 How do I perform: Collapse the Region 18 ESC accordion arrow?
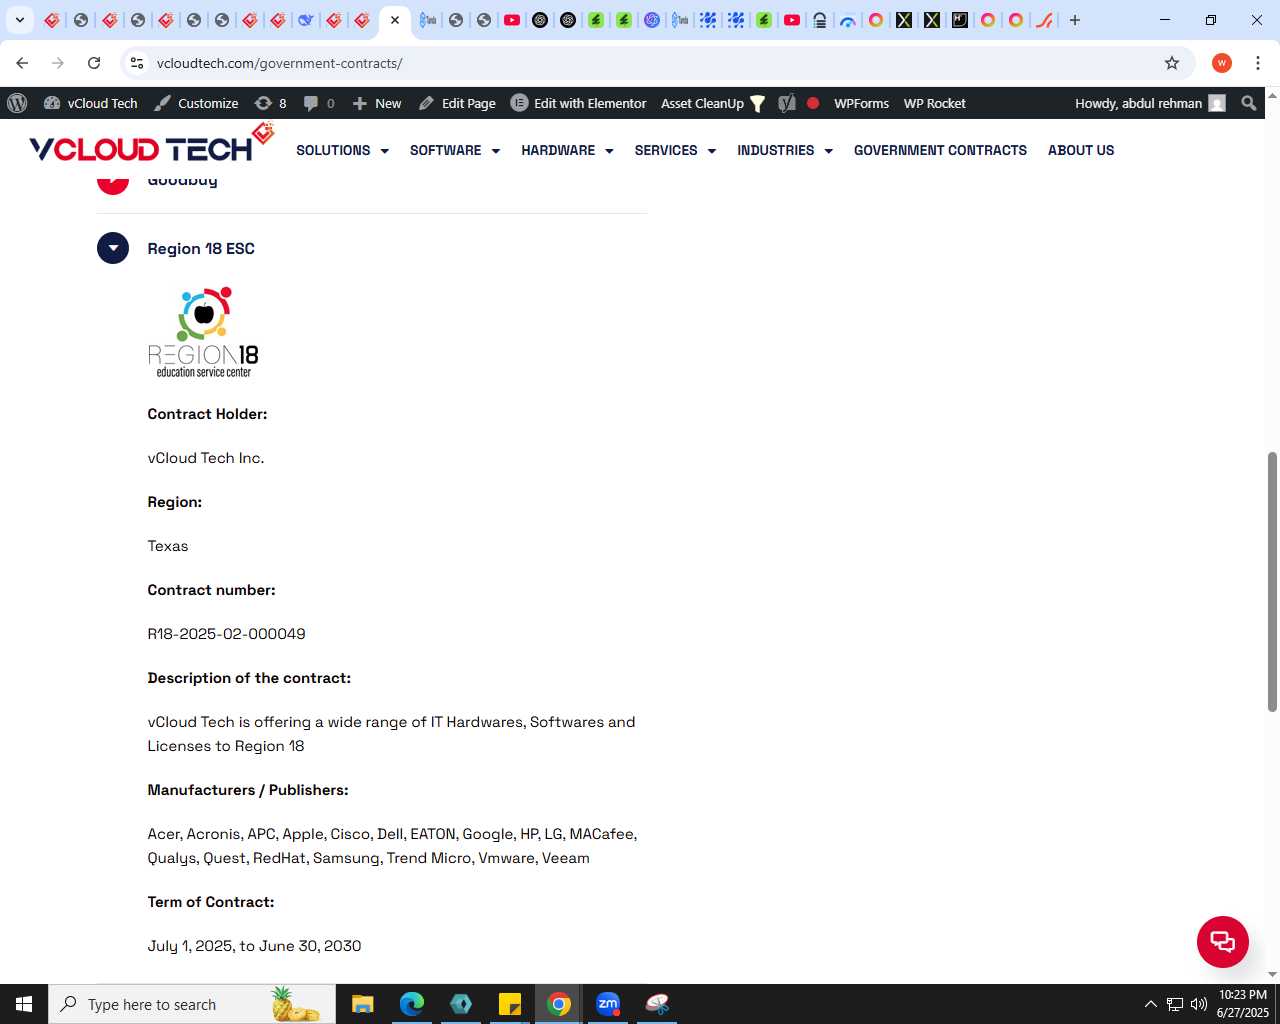(x=113, y=248)
